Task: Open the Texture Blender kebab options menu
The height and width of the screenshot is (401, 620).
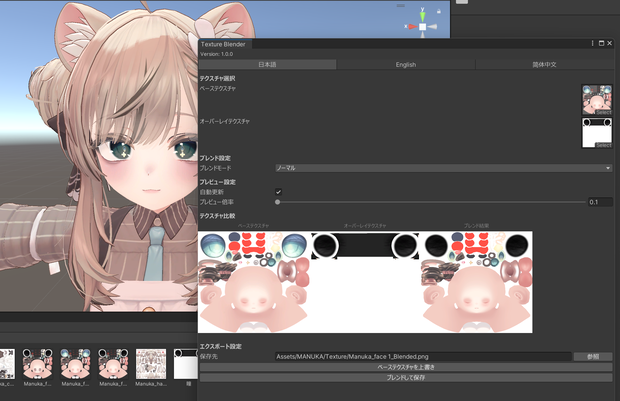Action: 592,43
